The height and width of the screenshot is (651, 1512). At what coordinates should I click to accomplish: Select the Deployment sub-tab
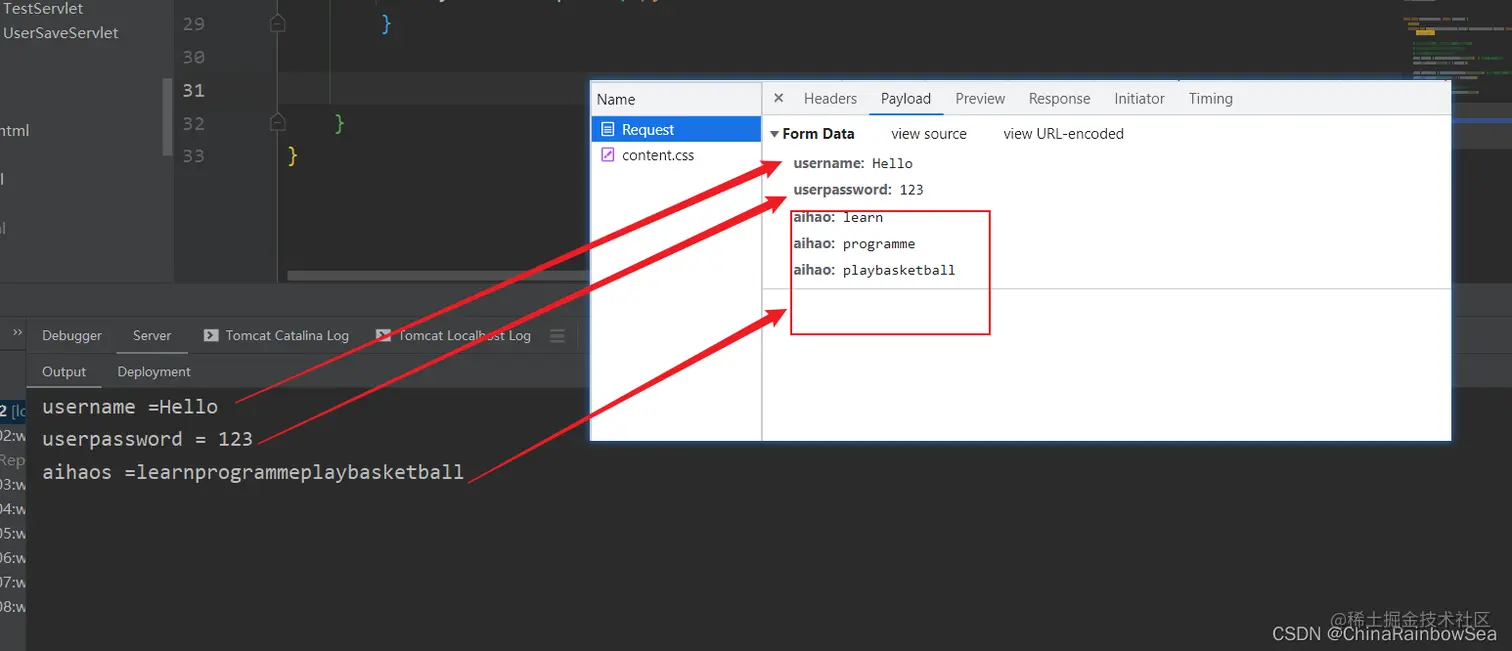[154, 372]
